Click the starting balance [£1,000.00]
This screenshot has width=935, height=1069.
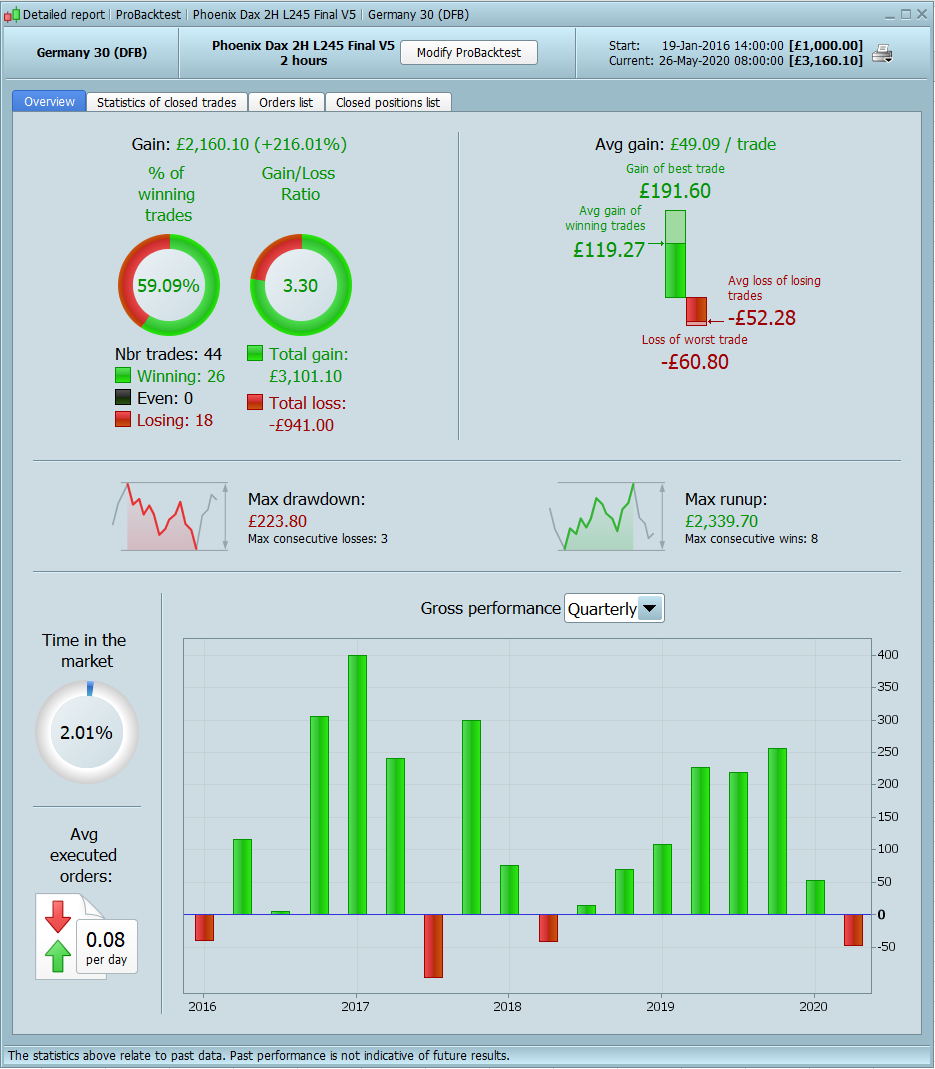(x=826, y=46)
